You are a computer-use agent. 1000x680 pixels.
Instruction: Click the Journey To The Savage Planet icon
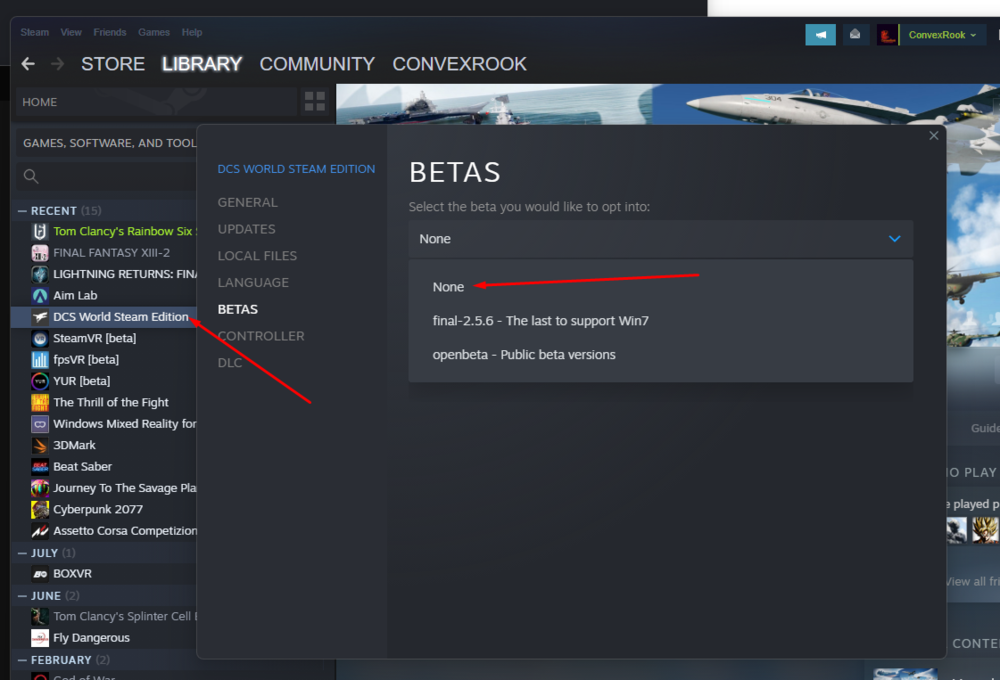pyautogui.click(x=40, y=488)
